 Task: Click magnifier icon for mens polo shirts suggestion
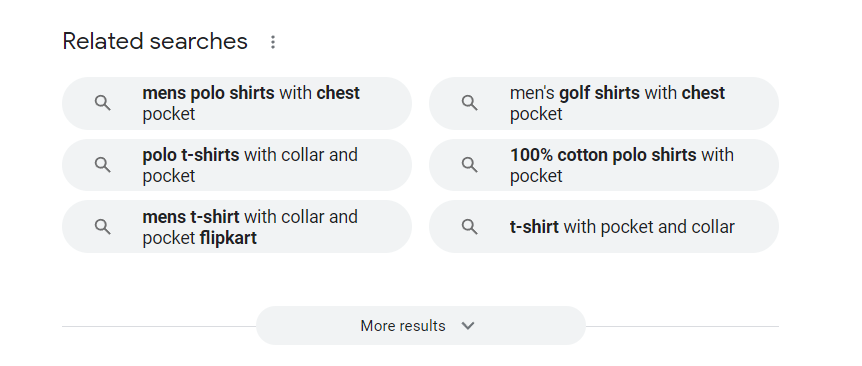pos(102,103)
